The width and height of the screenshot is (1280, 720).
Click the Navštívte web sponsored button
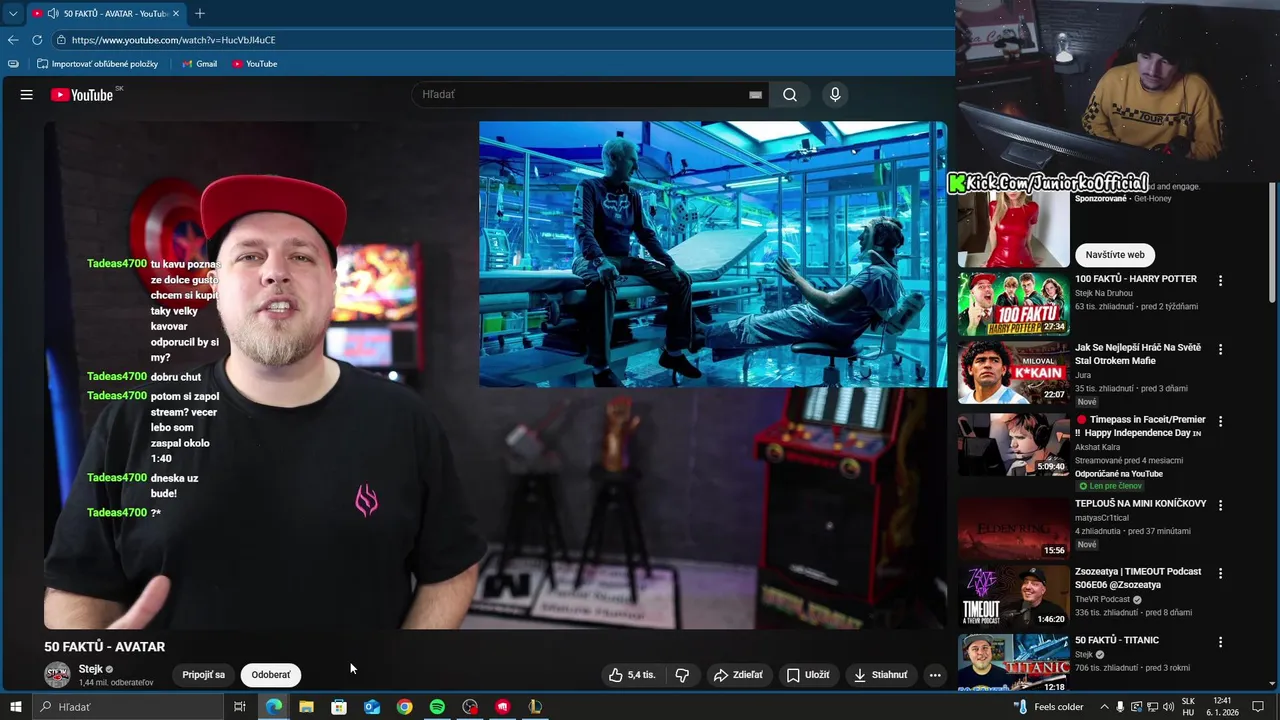point(1115,255)
